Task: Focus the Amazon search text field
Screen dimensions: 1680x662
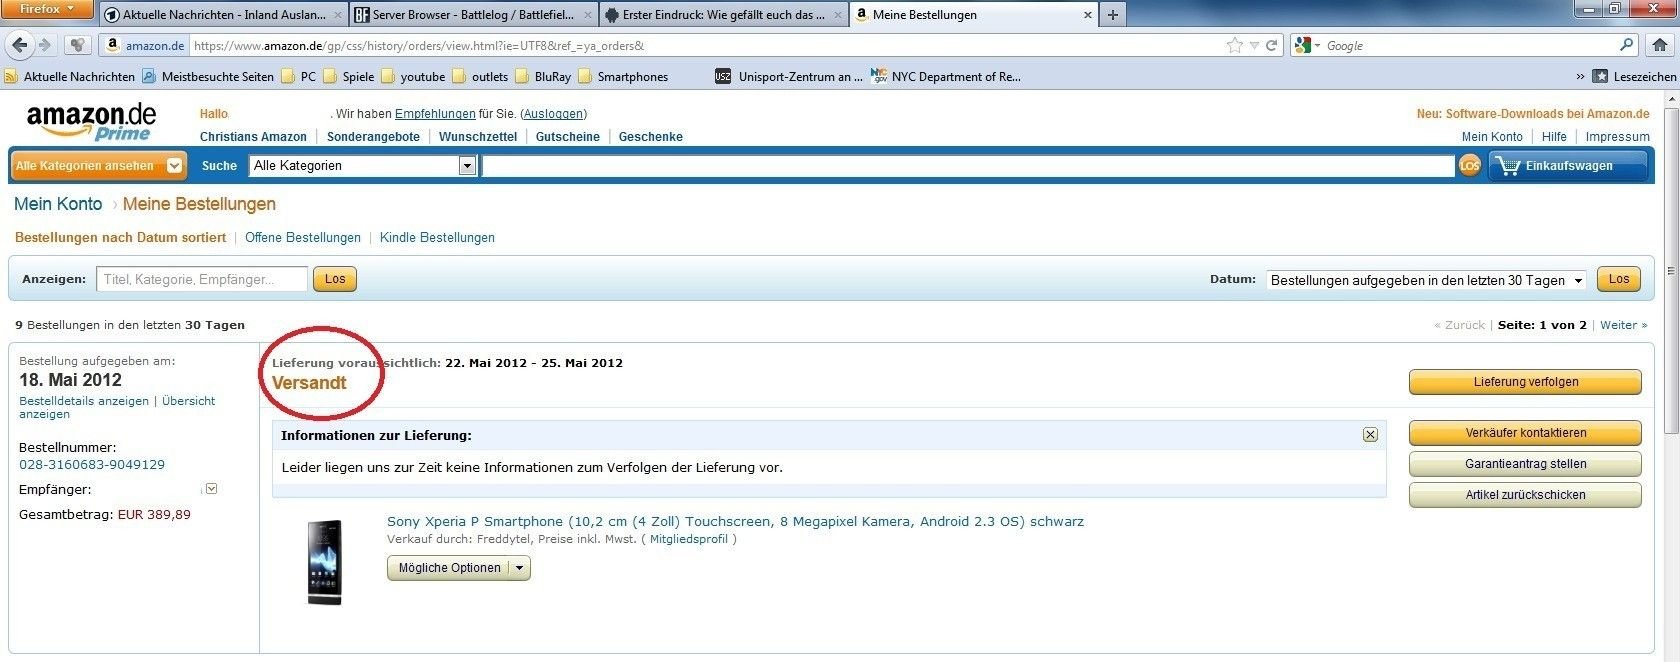Action: click(968, 166)
